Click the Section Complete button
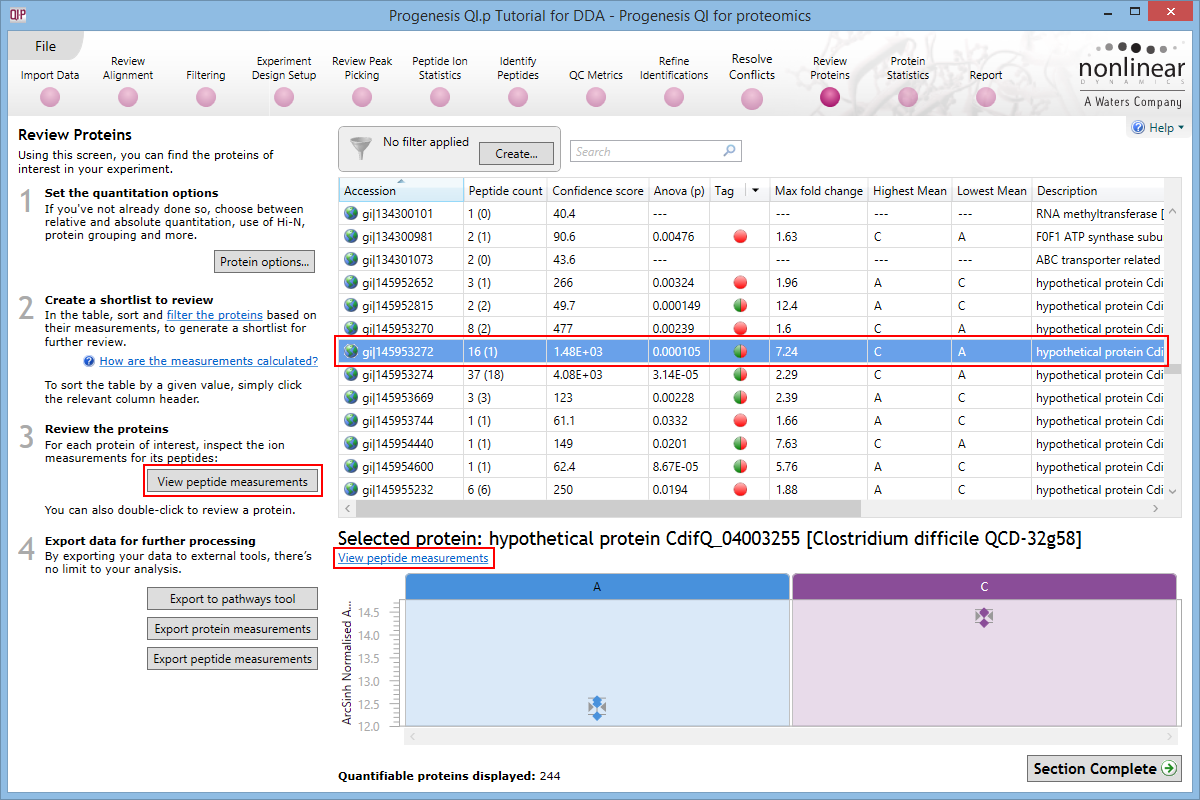The width and height of the screenshot is (1200, 800). (x=1104, y=769)
